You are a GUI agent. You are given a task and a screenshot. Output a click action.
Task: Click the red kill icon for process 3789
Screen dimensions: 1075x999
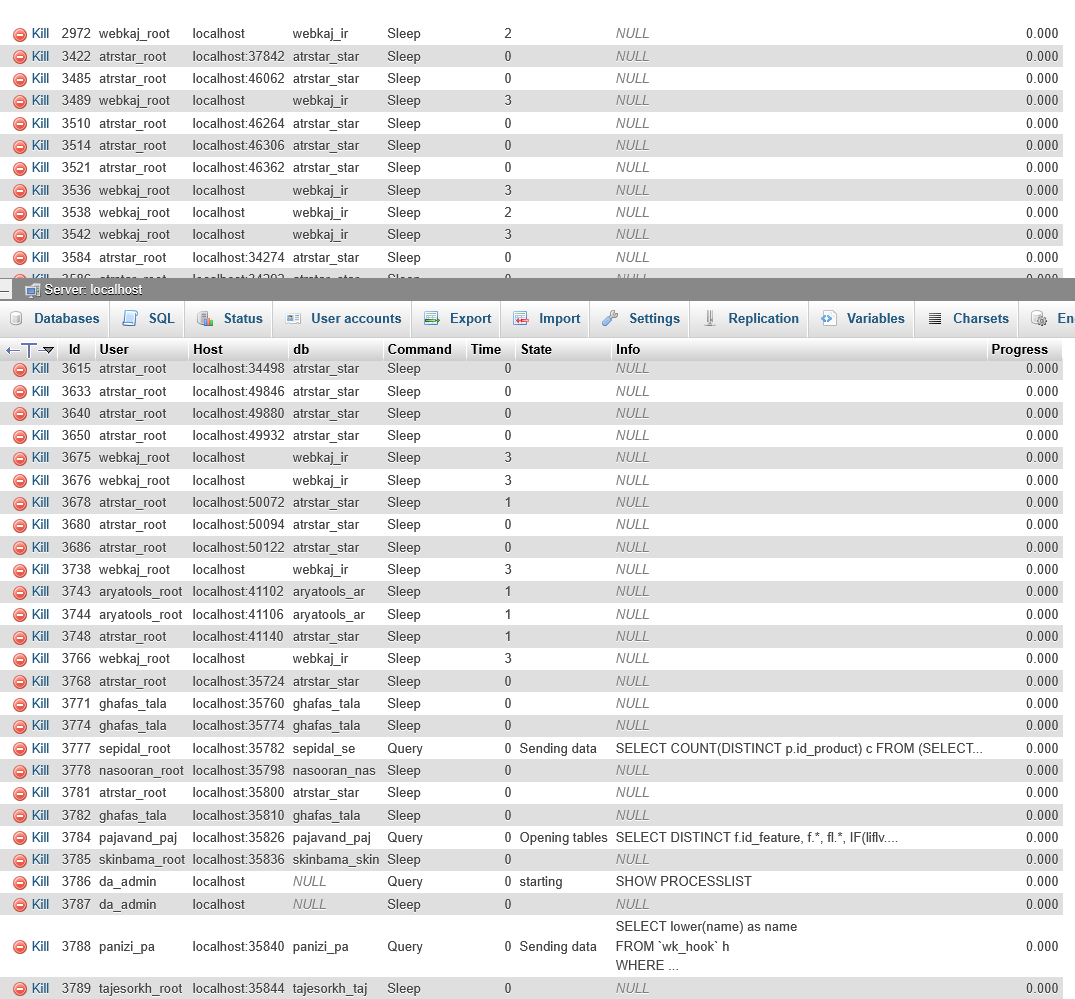coord(20,989)
